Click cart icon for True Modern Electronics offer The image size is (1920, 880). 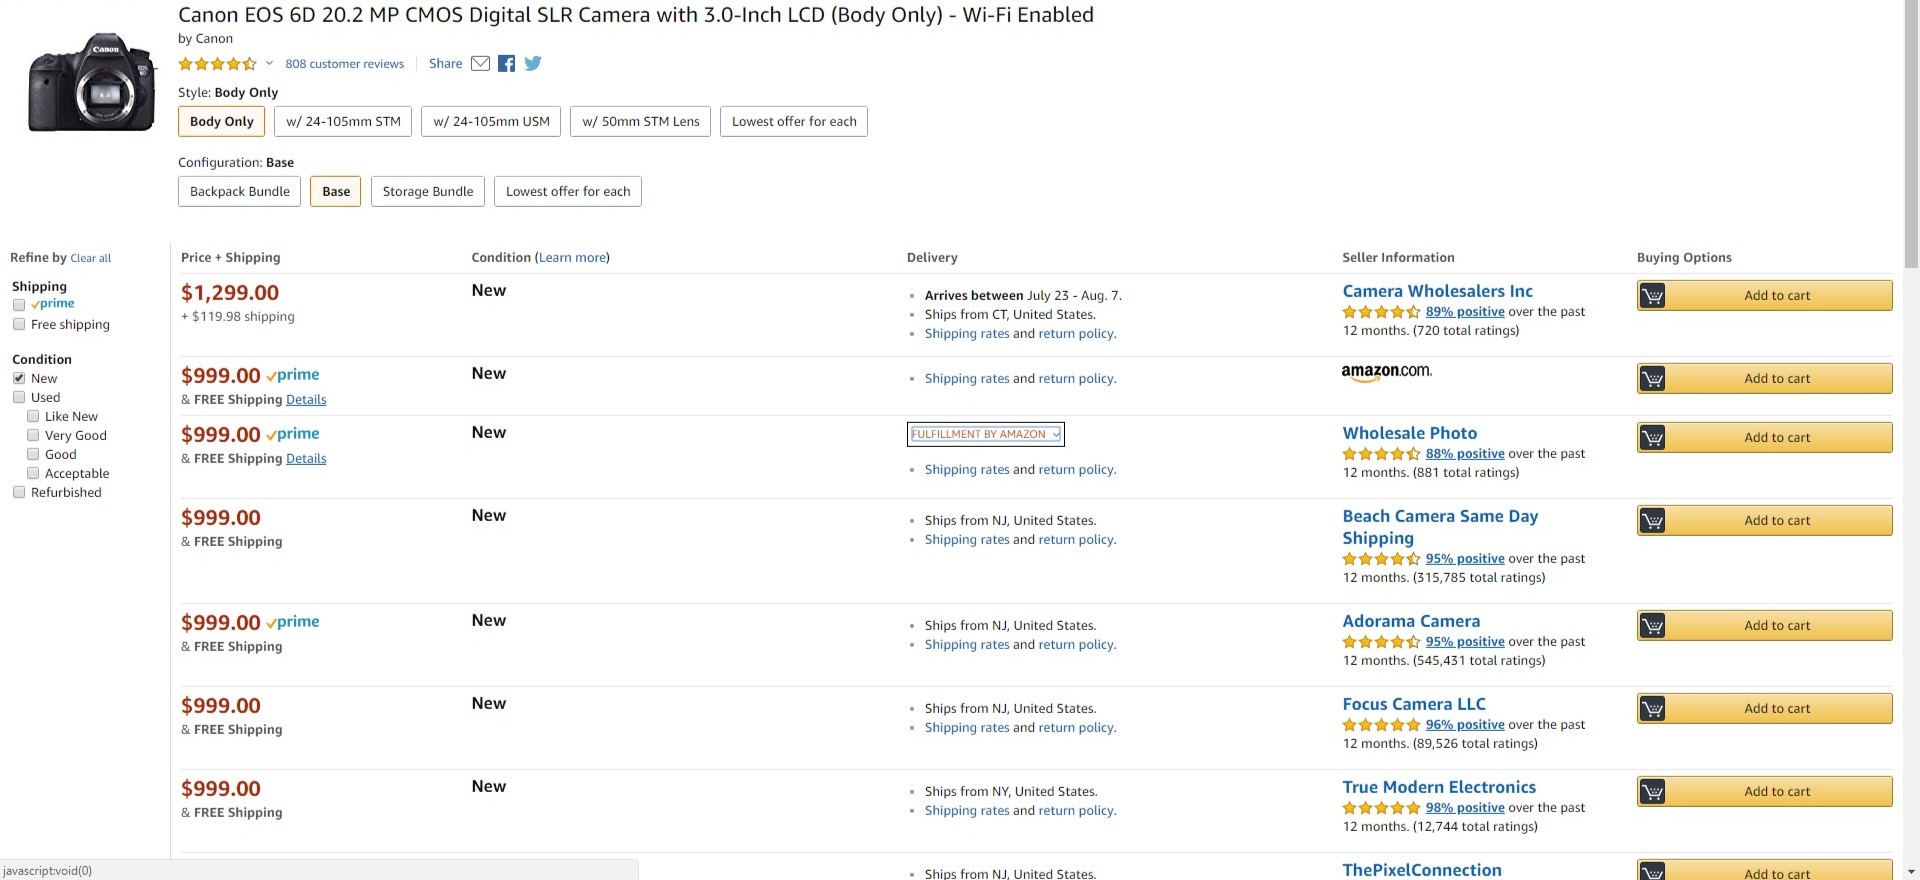click(1653, 792)
